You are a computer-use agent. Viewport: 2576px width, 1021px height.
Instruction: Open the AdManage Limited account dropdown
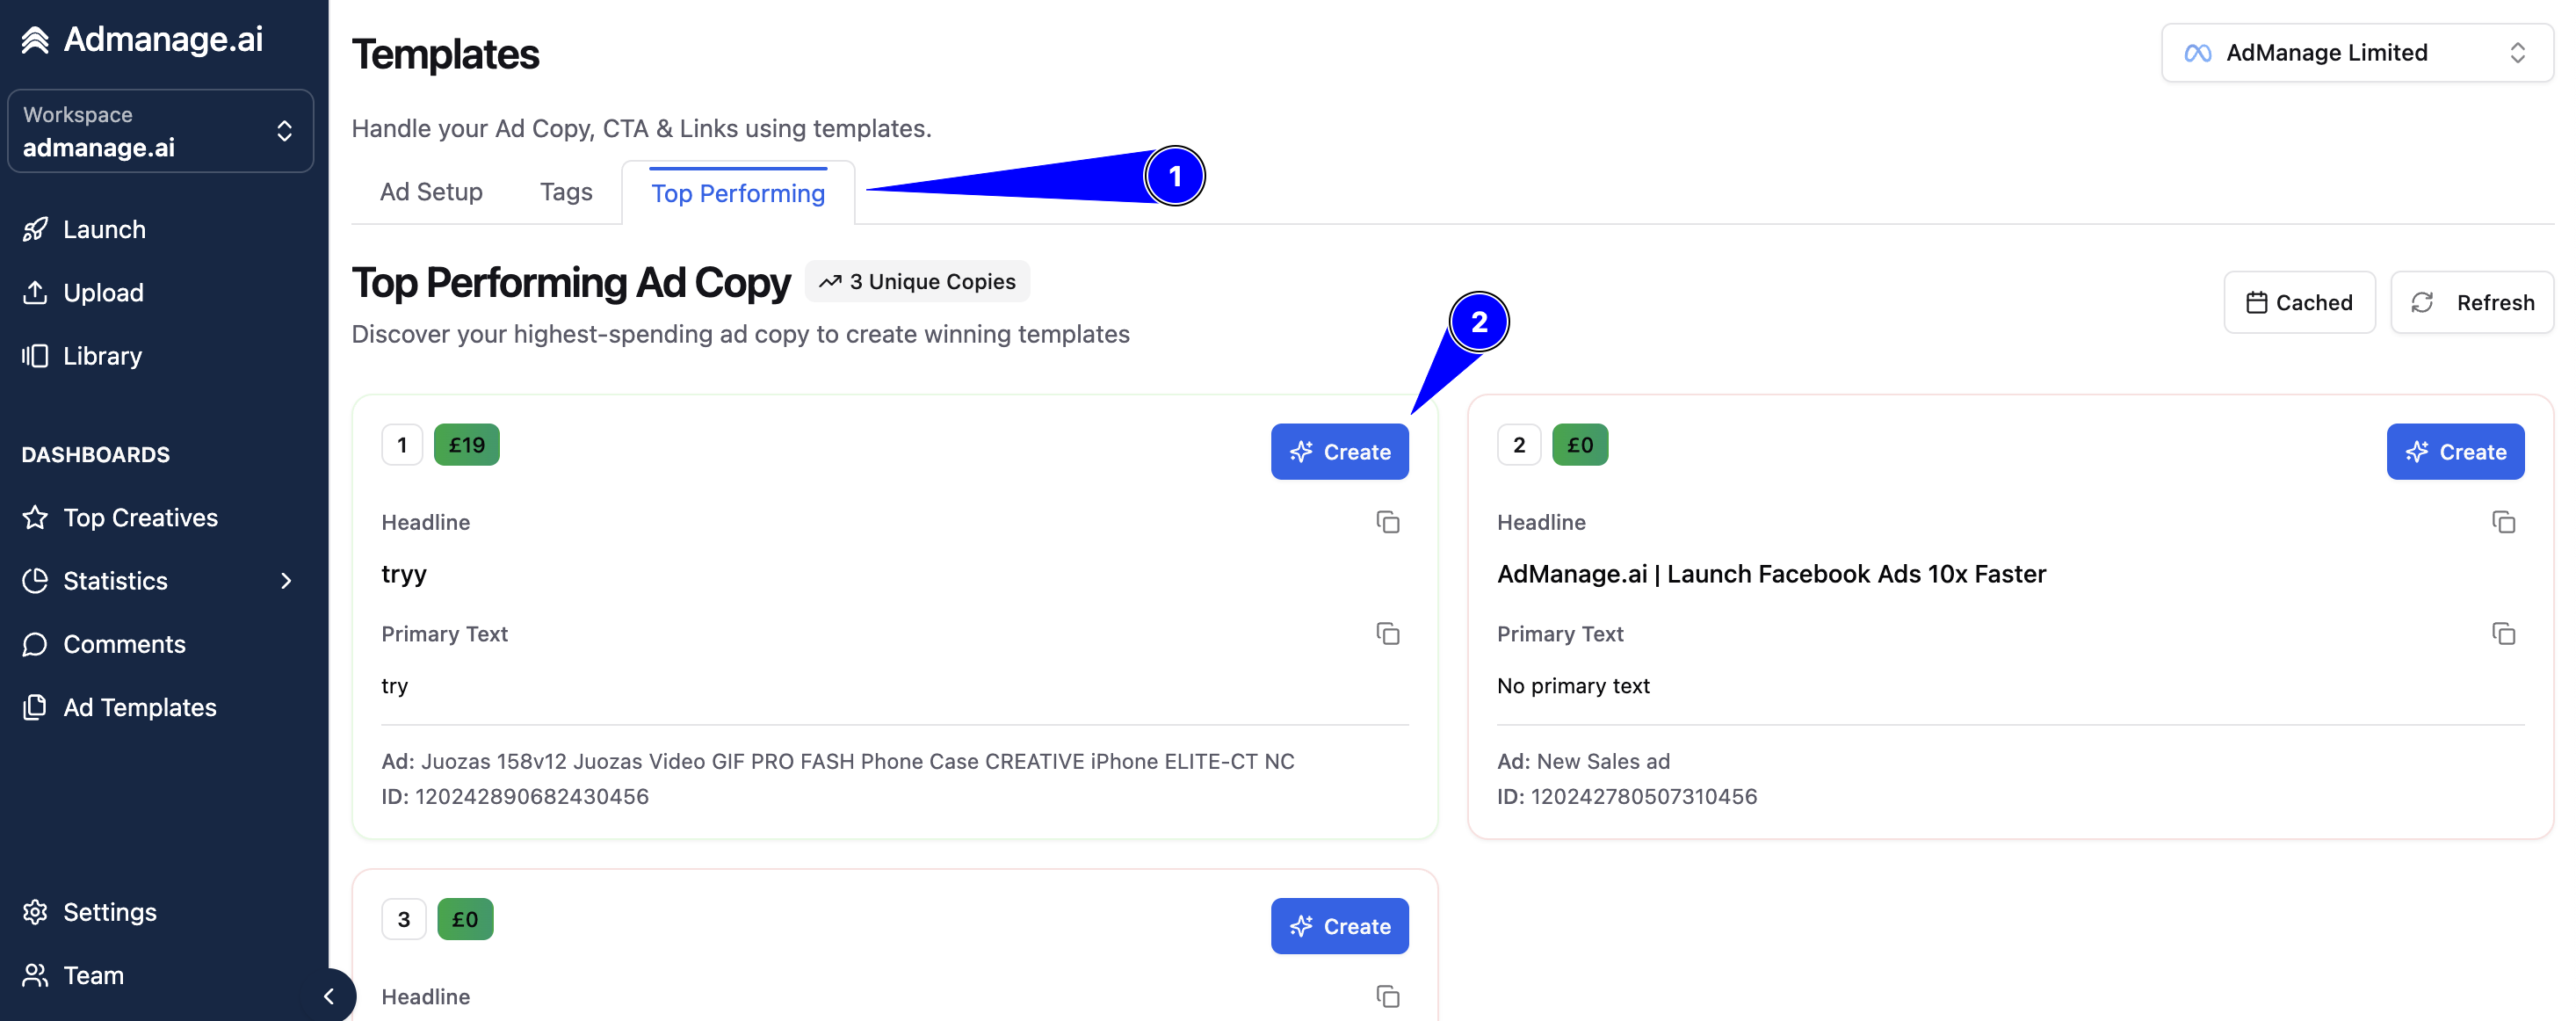click(x=2356, y=53)
